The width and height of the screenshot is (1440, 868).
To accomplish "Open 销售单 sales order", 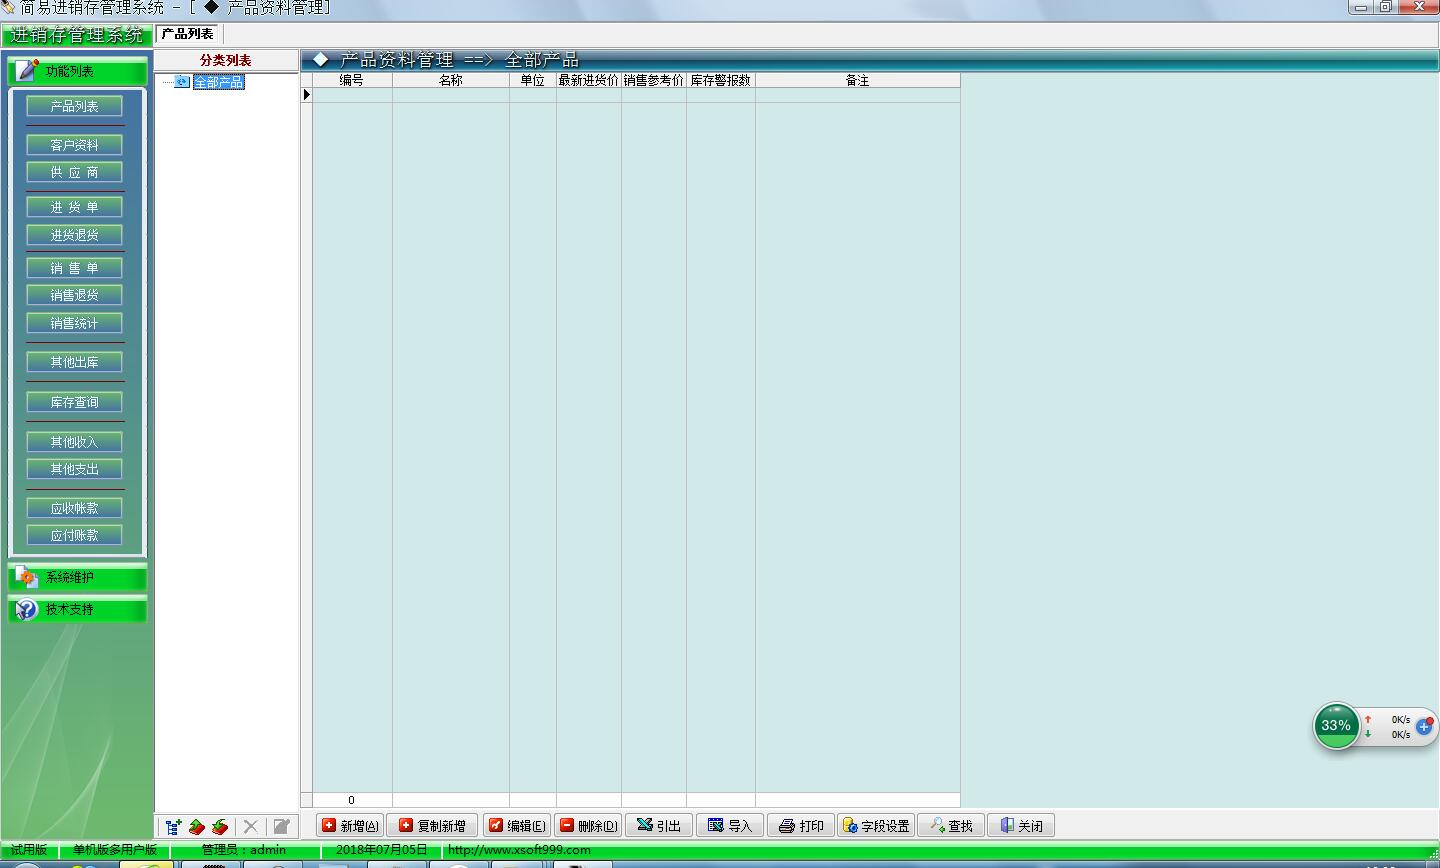I will (75, 268).
